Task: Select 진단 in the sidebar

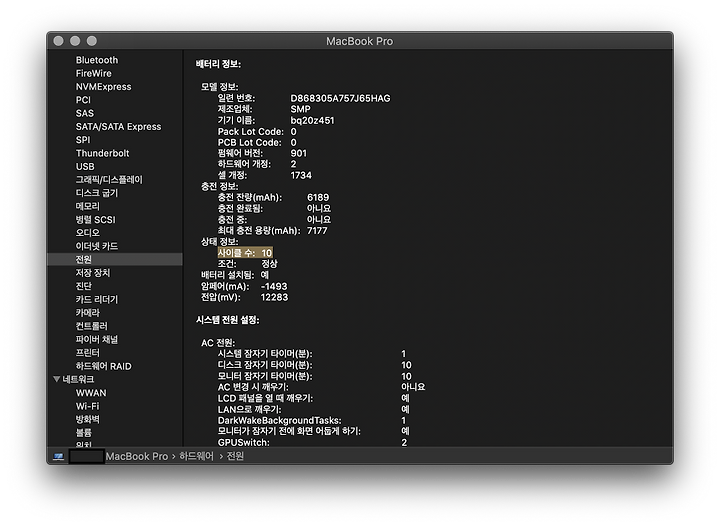Action: (83, 286)
